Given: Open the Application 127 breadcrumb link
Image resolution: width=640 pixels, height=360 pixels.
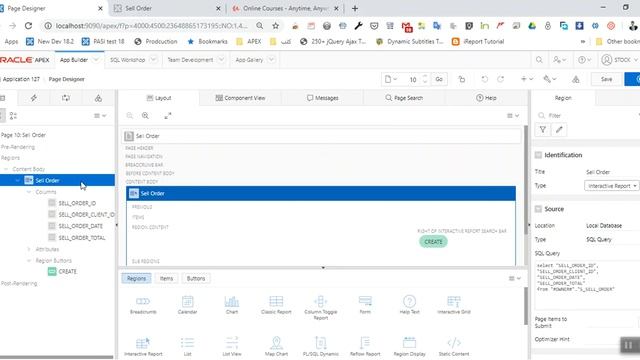Looking at the screenshot, I should [21, 79].
